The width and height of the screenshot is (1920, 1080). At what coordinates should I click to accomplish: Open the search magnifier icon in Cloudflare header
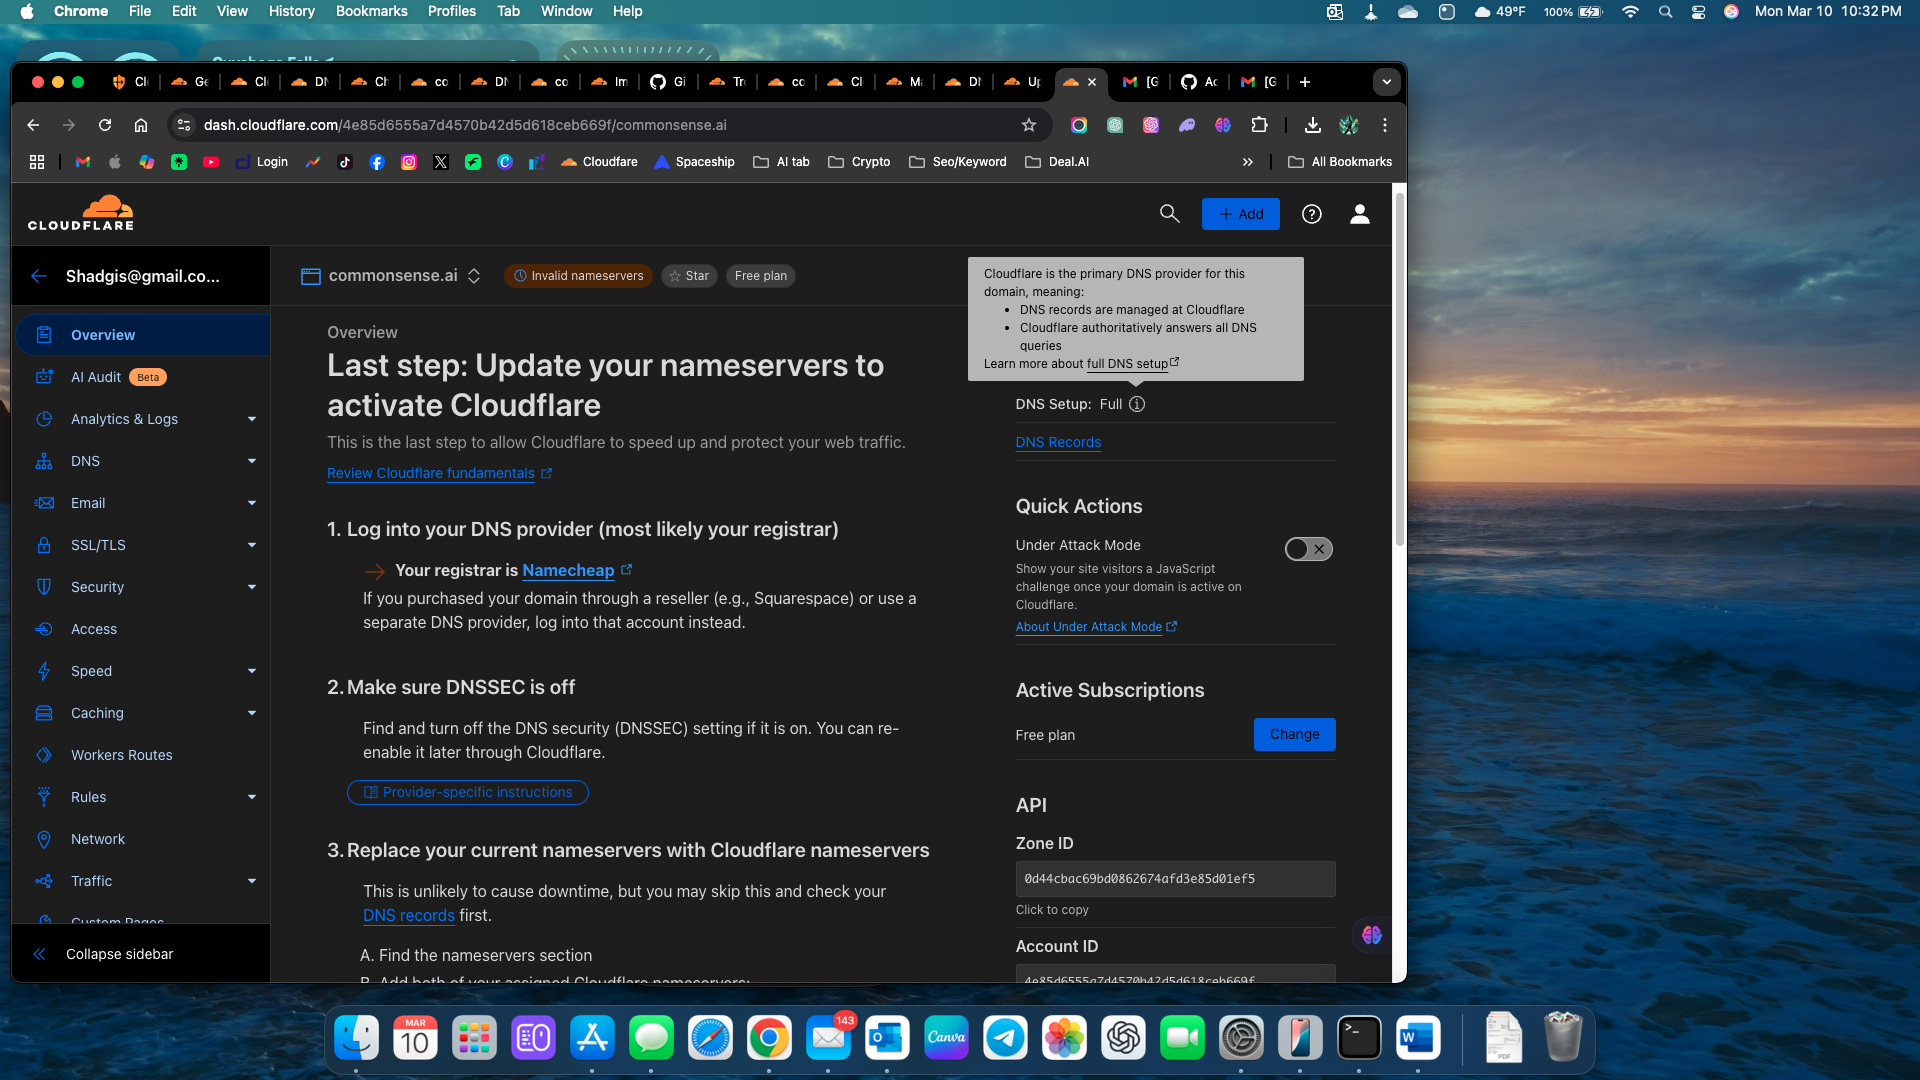pyautogui.click(x=1169, y=214)
